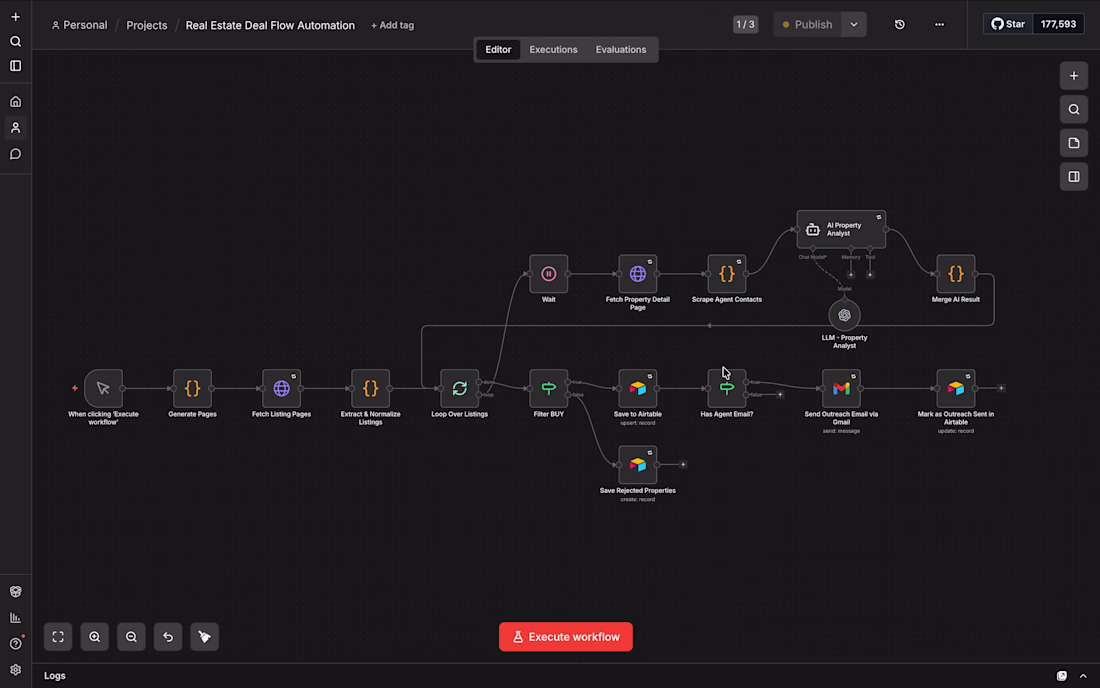The height and width of the screenshot is (688, 1100).
Task: Click the Logs panel header label
Action: pos(55,676)
